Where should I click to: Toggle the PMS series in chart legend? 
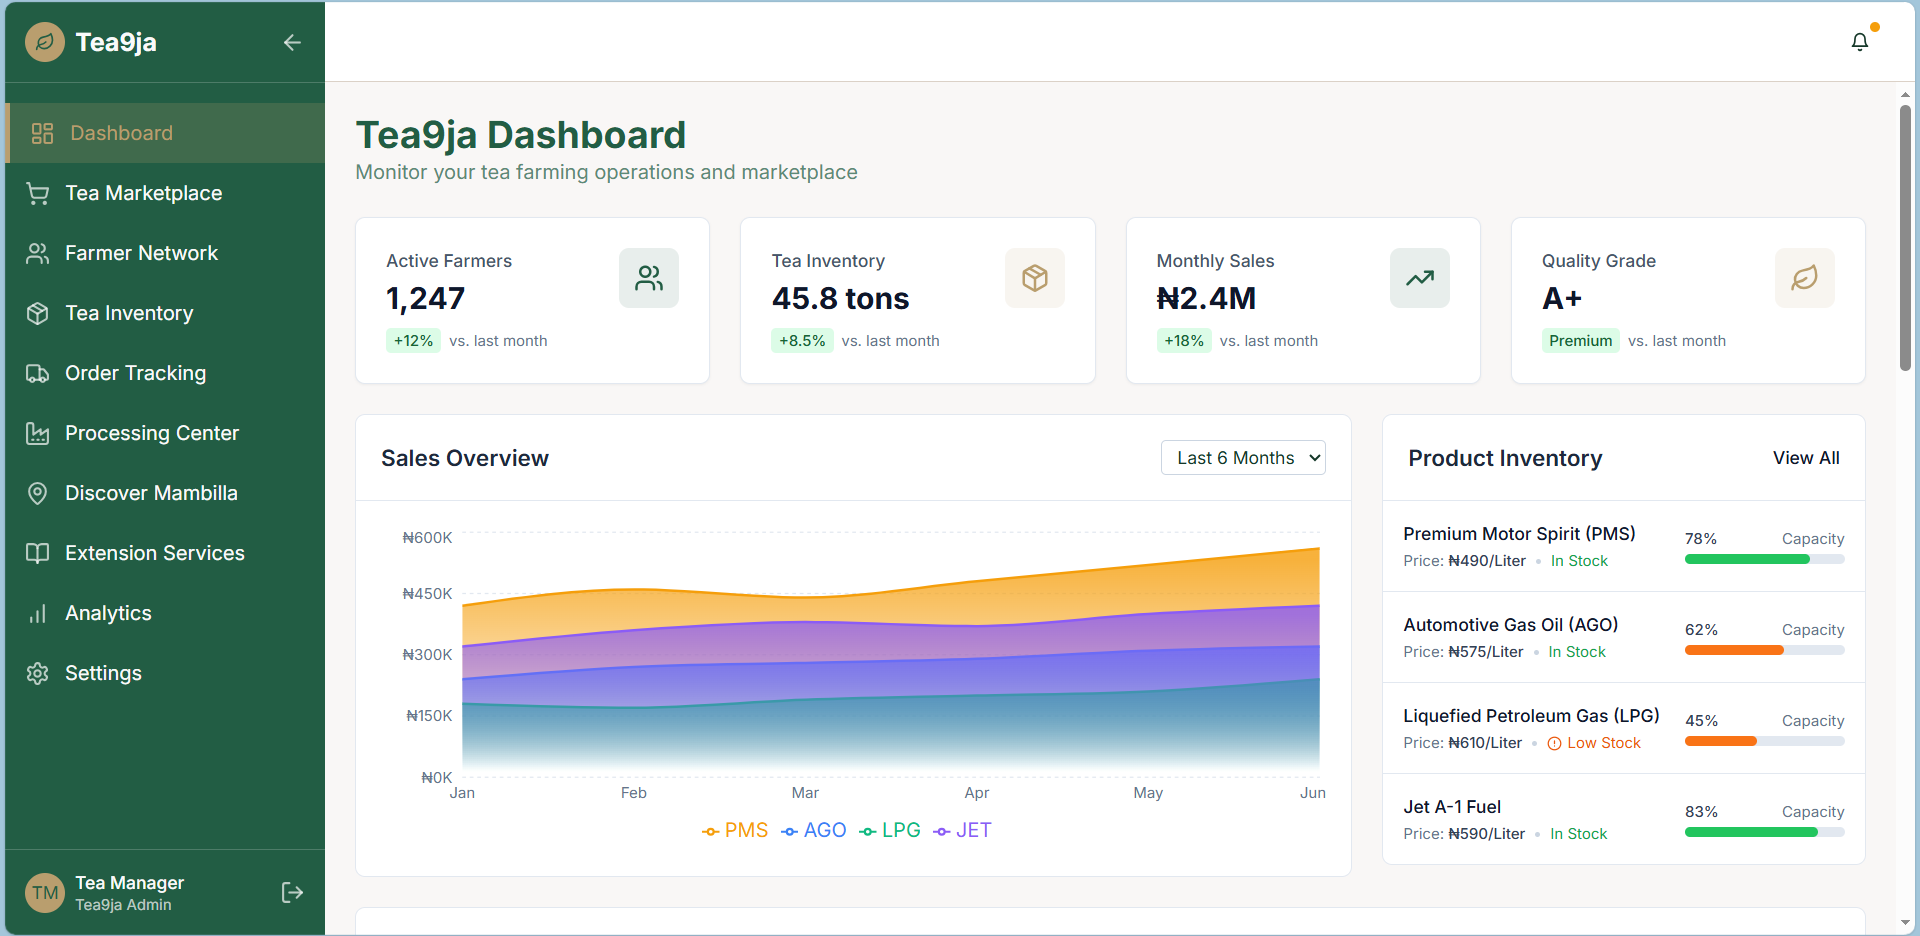click(x=735, y=830)
